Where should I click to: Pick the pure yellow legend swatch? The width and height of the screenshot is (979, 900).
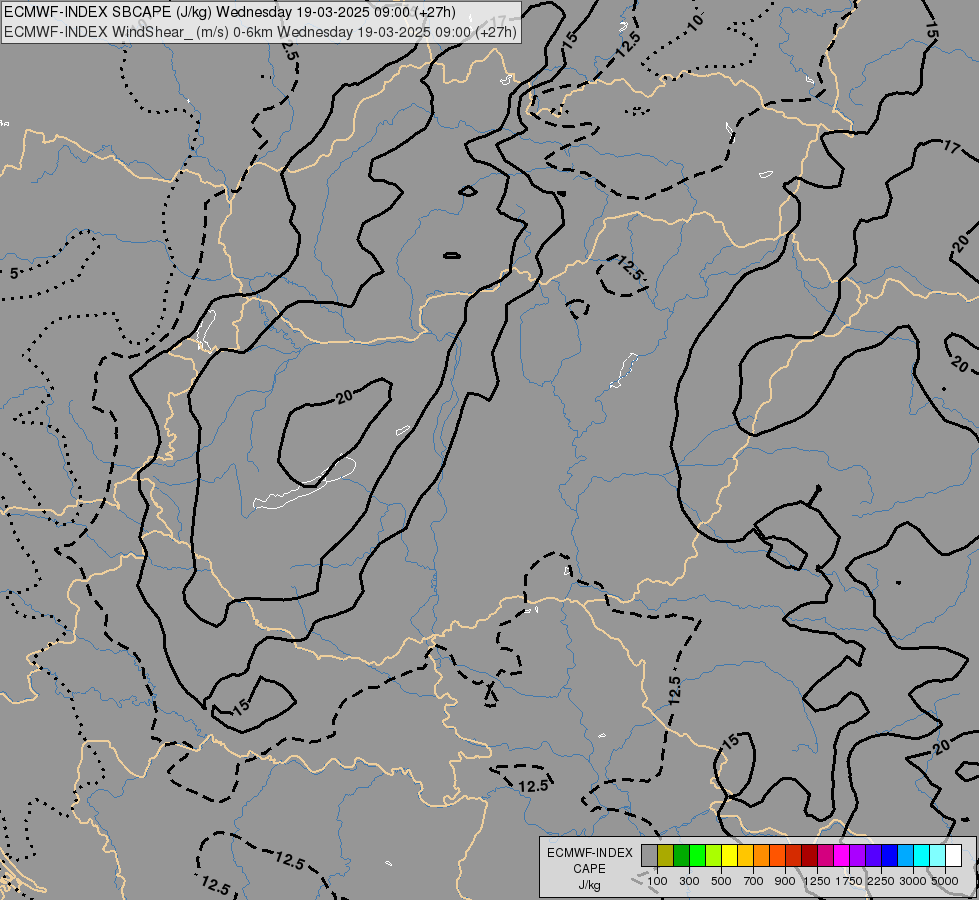point(730,856)
